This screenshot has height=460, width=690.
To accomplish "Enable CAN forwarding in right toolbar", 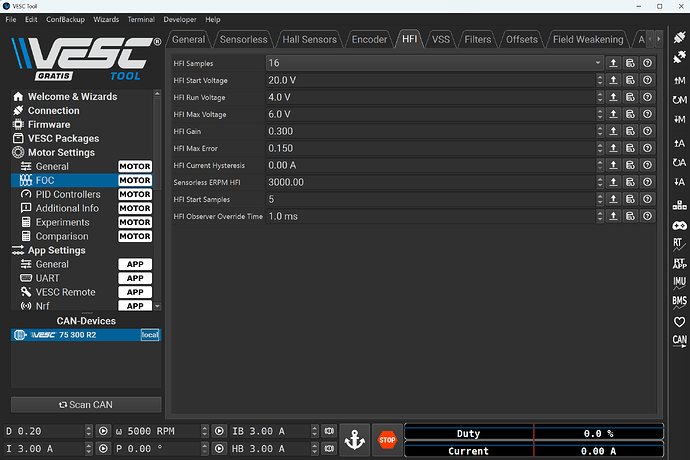I will (x=679, y=340).
